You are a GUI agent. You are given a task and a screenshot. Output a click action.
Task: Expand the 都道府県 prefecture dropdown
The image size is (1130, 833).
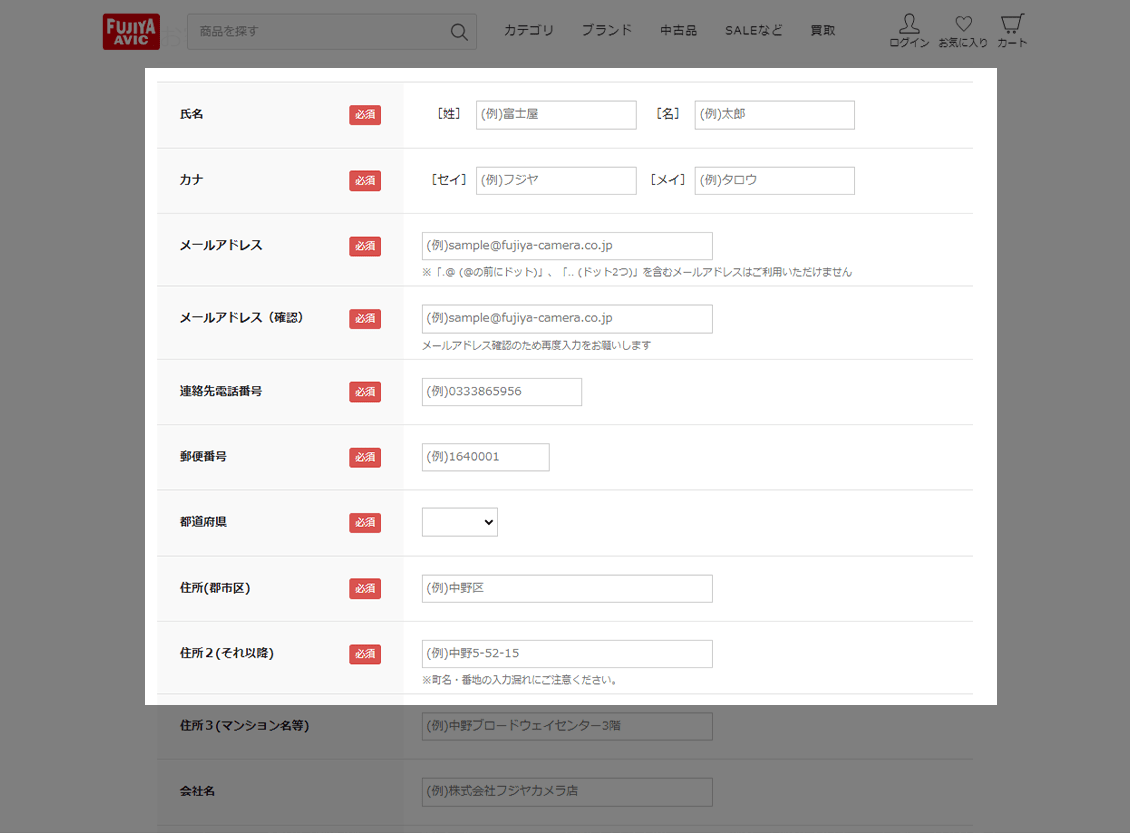(459, 522)
